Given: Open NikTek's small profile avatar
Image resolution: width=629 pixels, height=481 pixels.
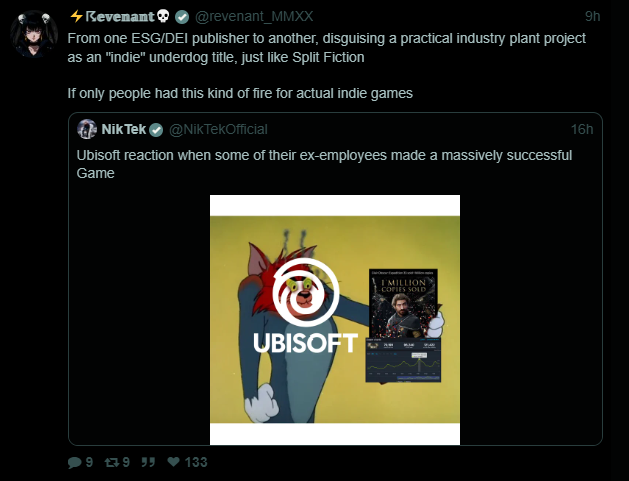Looking at the screenshot, I should 87,129.
